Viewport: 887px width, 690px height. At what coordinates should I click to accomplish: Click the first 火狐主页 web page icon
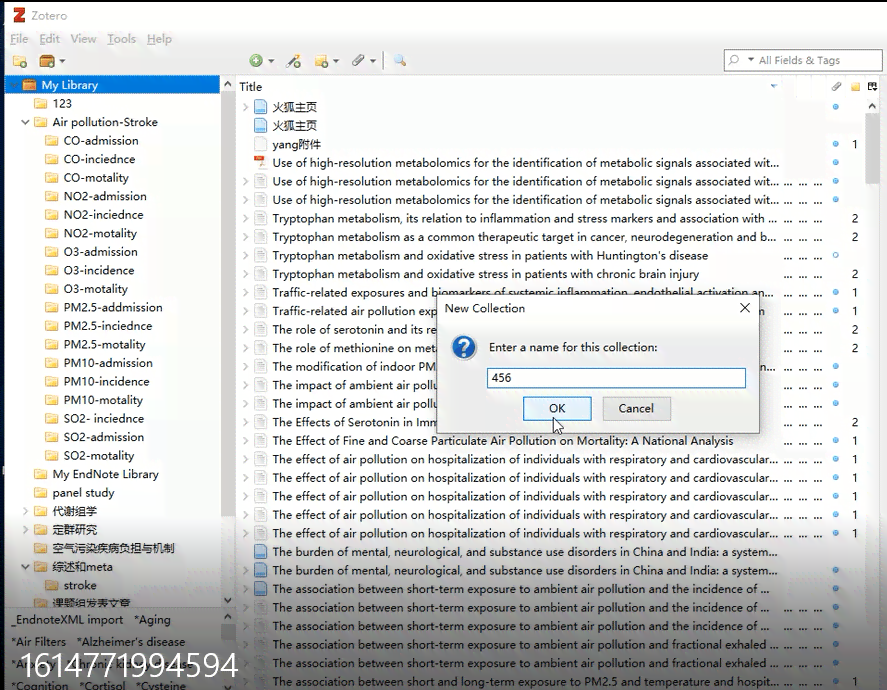pos(260,107)
